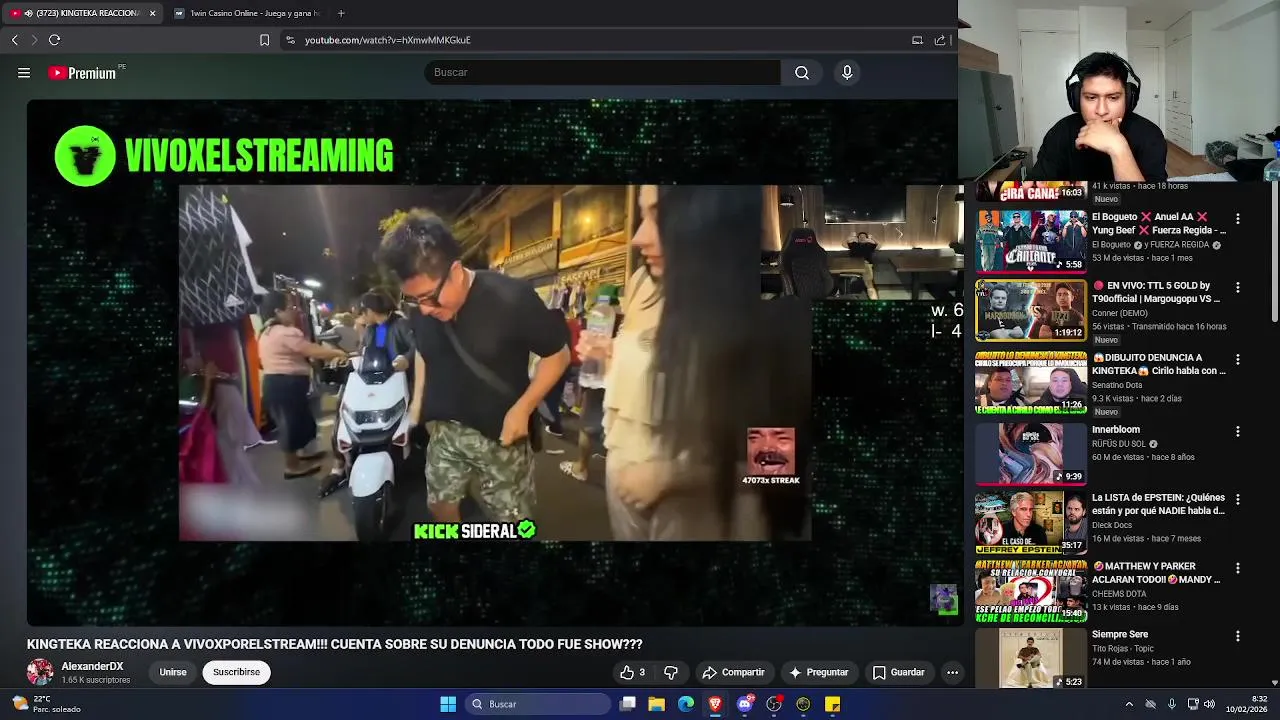
Task: Start voice search with the microphone
Action: pyautogui.click(x=847, y=72)
